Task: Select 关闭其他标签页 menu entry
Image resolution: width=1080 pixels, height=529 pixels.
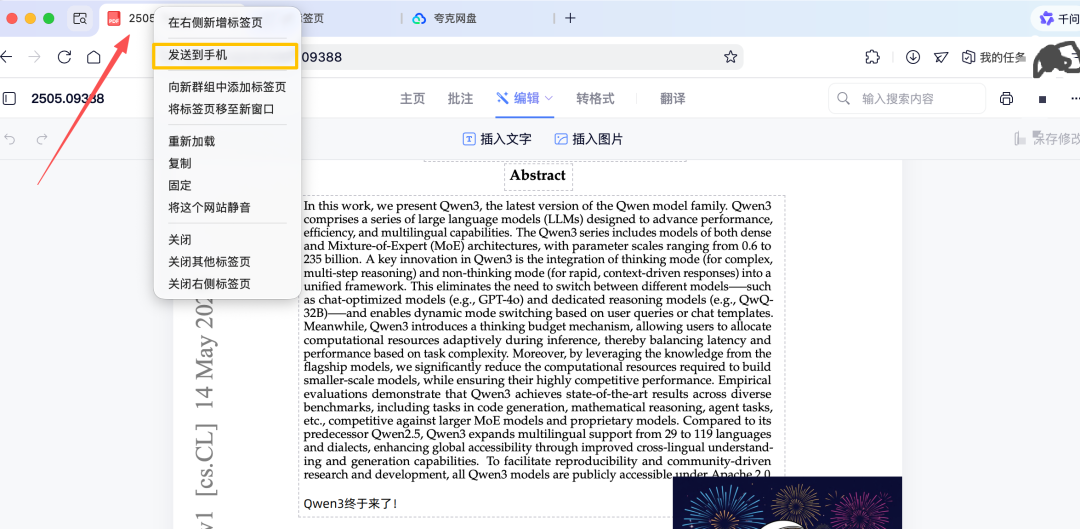Action: point(209,262)
